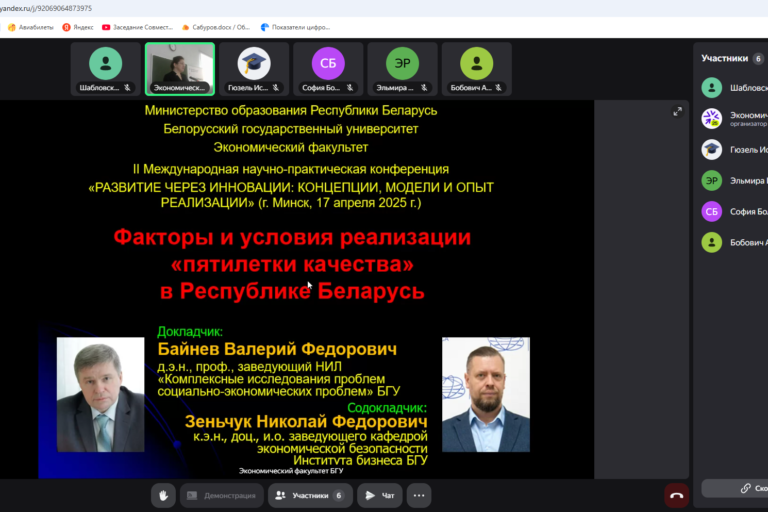Open Показатели цифро bookmark
Viewport: 768px width, 512px height.
pyautogui.click(x=297, y=27)
